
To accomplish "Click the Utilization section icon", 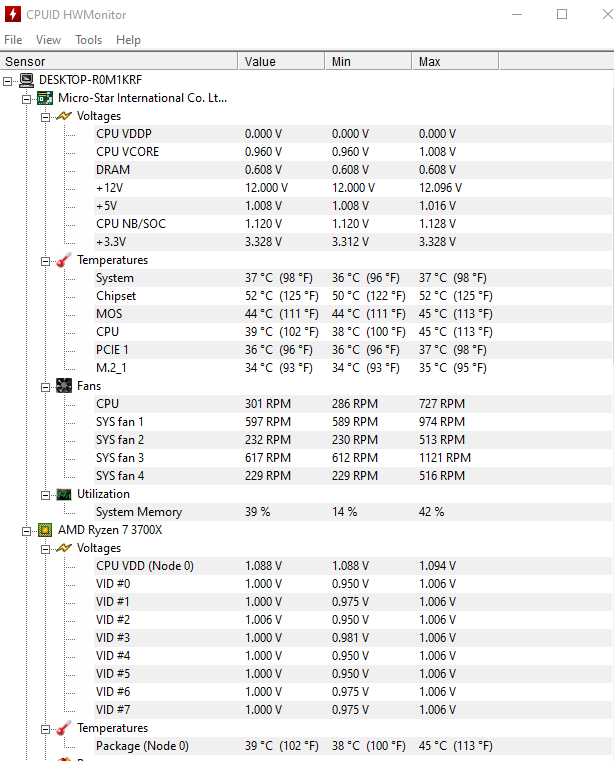I will tap(63, 494).
